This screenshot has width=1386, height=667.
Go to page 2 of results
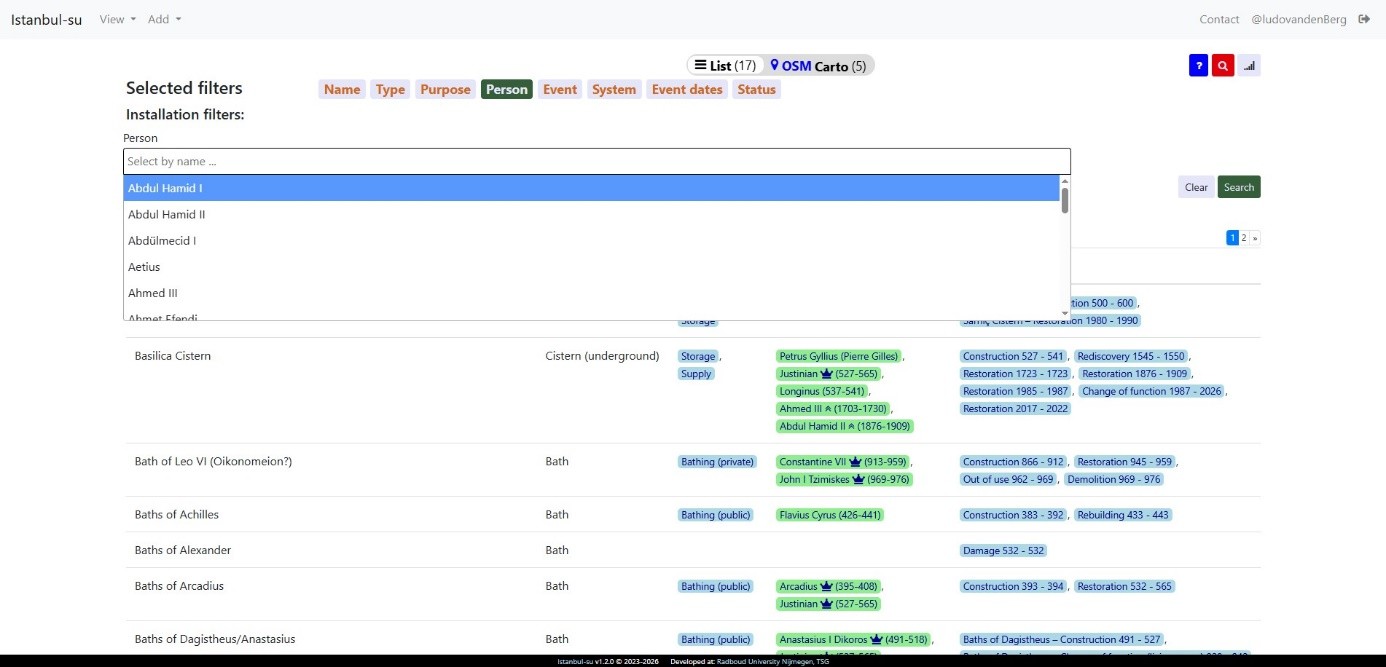pos(1244,238)
